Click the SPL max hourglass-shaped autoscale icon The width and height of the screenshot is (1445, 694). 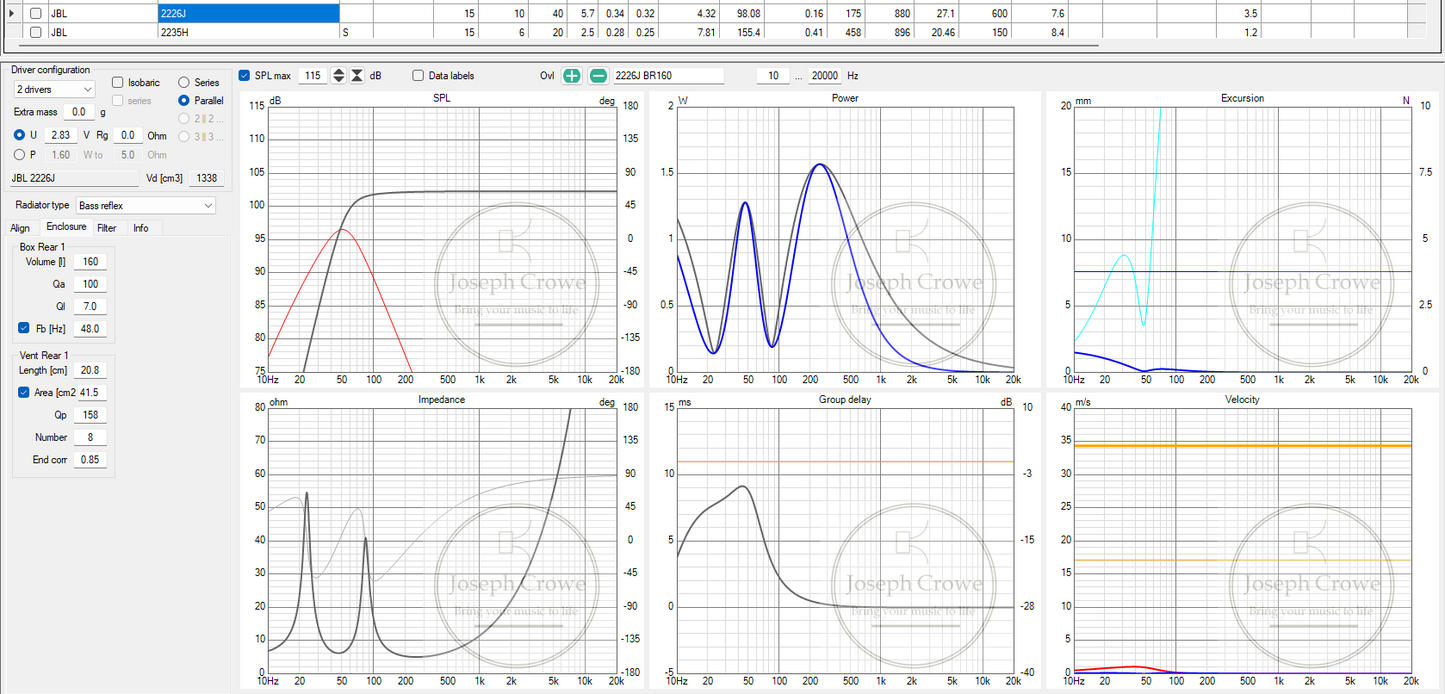pyautogui.click(x=358, y=76)
